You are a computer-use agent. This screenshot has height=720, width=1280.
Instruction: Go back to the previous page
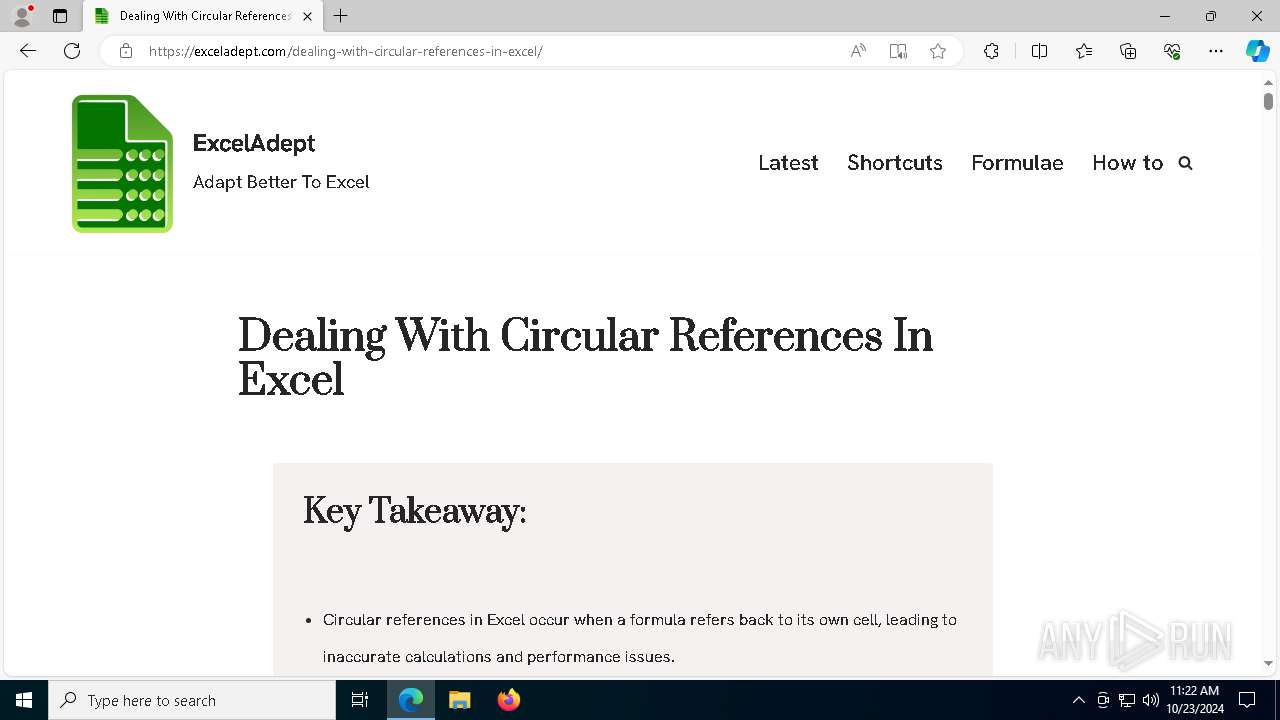(28, 51)
